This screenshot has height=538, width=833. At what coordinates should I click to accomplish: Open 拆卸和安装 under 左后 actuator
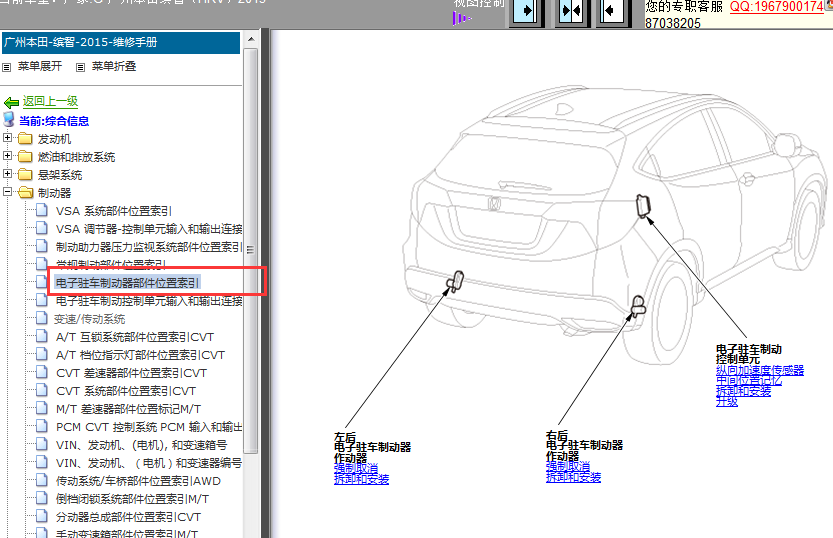pos(361,479)
